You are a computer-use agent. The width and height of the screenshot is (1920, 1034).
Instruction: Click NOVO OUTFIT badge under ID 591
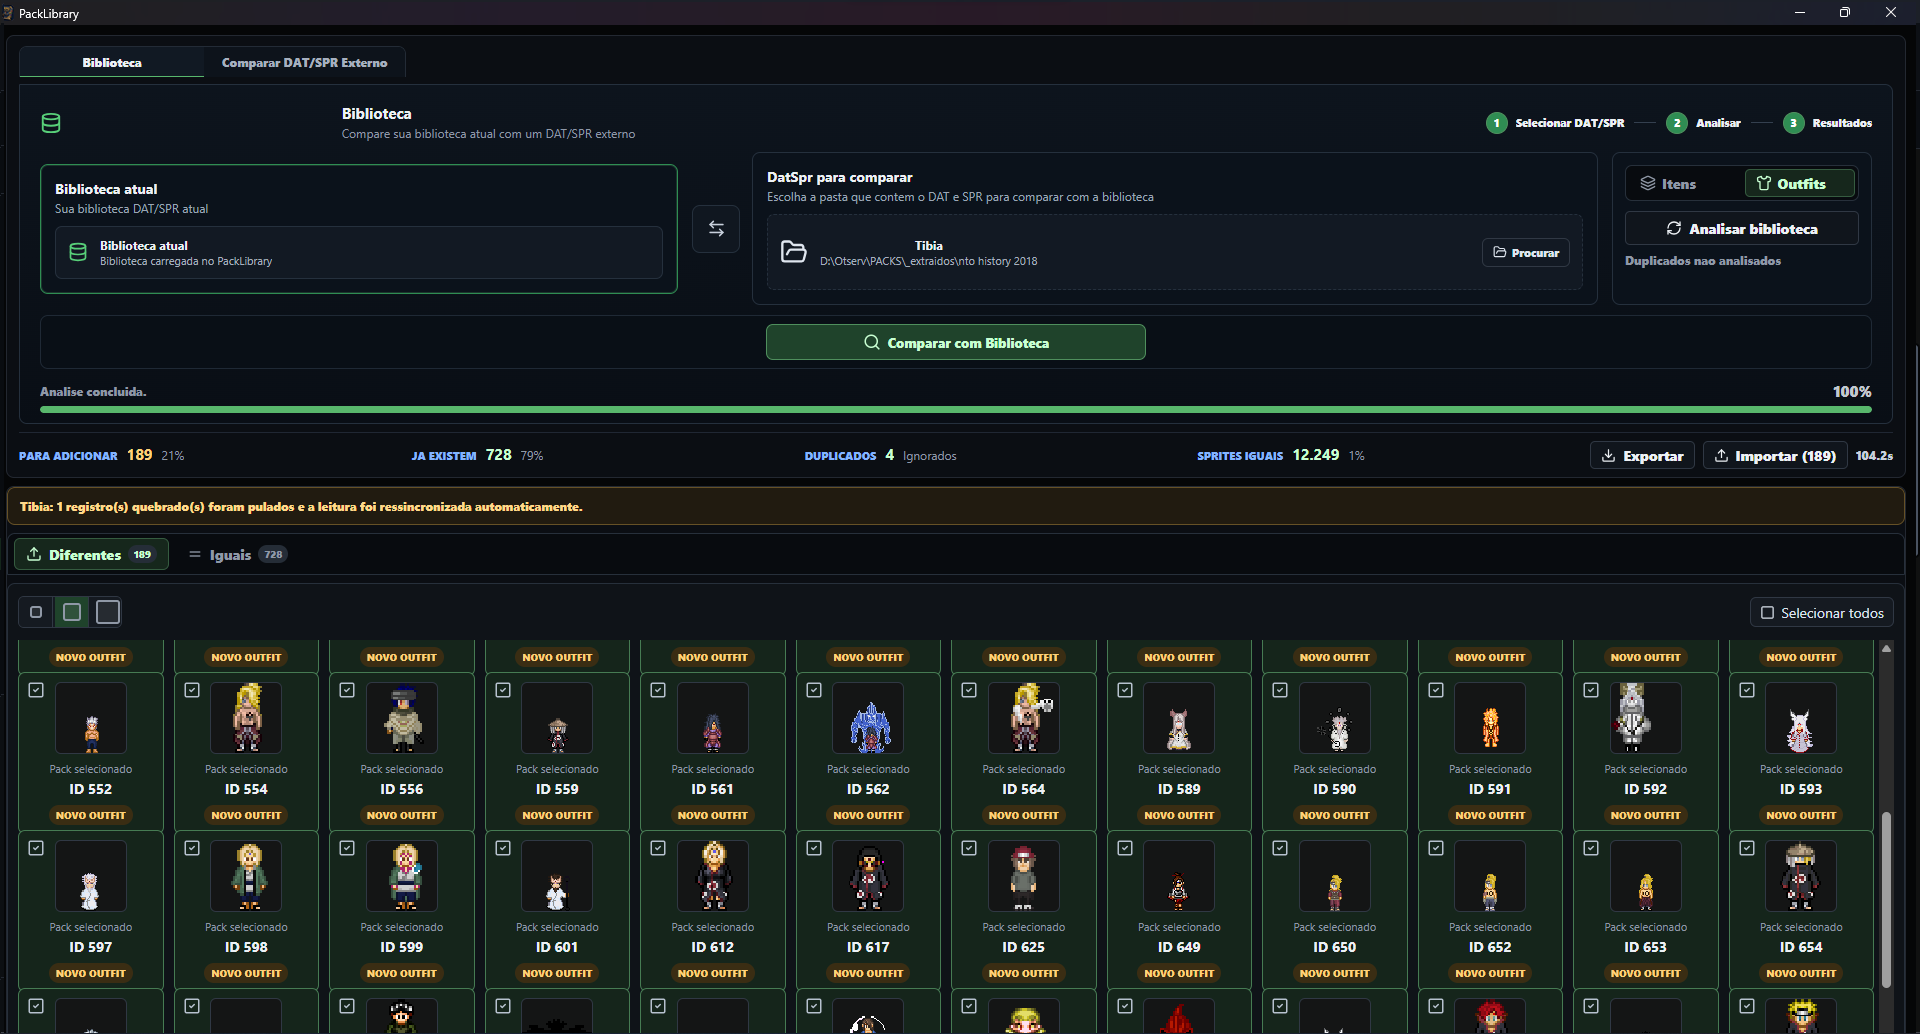pos(1490,815)
